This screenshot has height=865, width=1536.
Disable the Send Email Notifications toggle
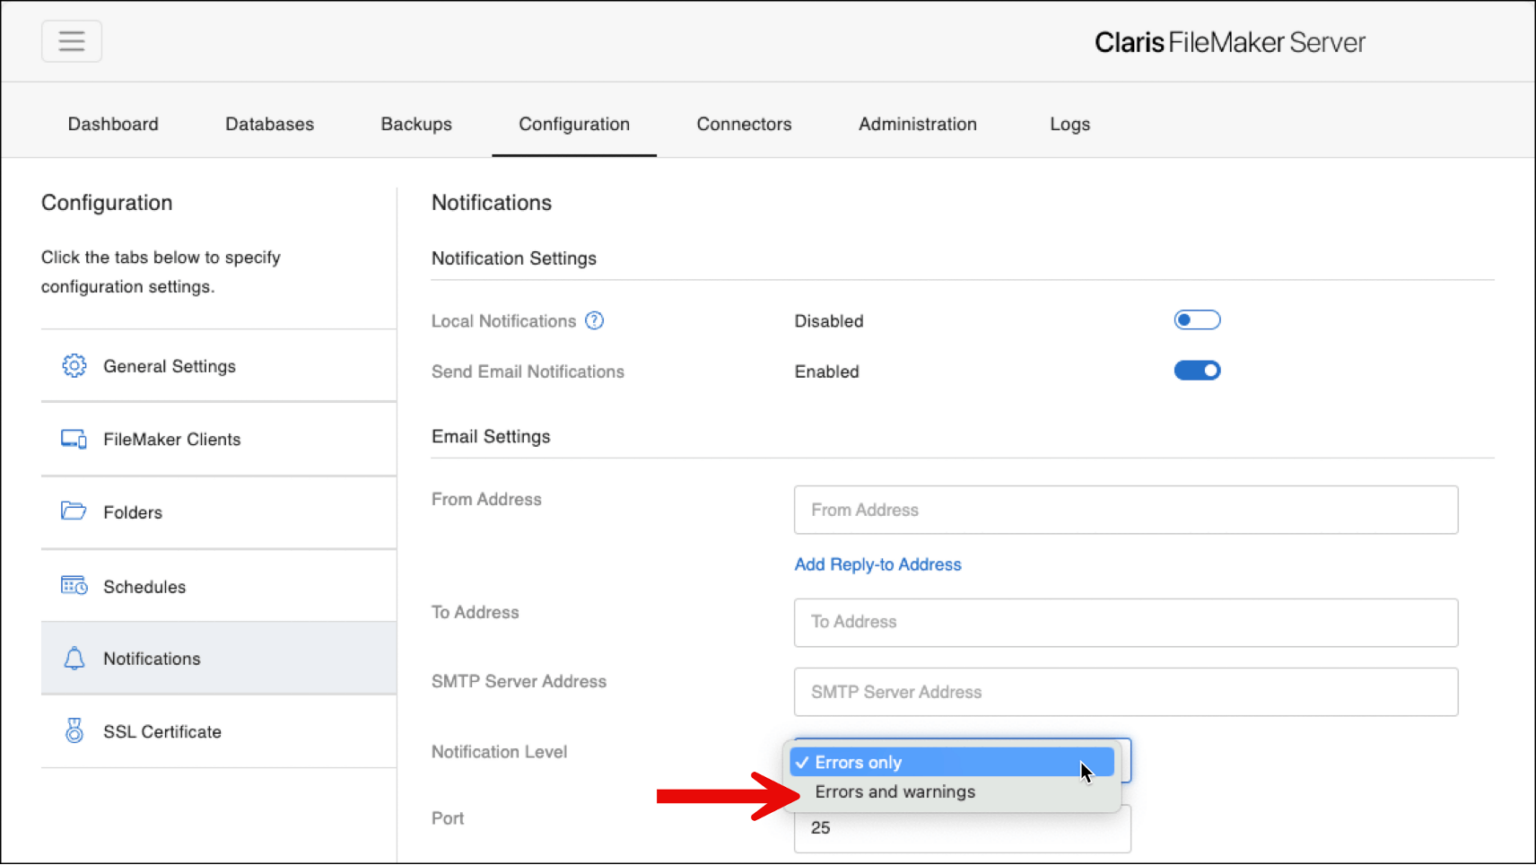(1197, 370)
